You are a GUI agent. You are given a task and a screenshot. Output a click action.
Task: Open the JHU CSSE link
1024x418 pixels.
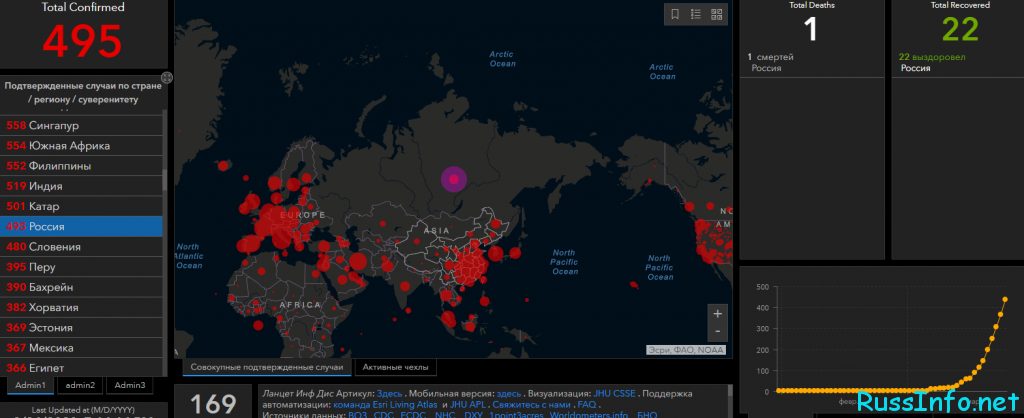(x=614, y=394)
